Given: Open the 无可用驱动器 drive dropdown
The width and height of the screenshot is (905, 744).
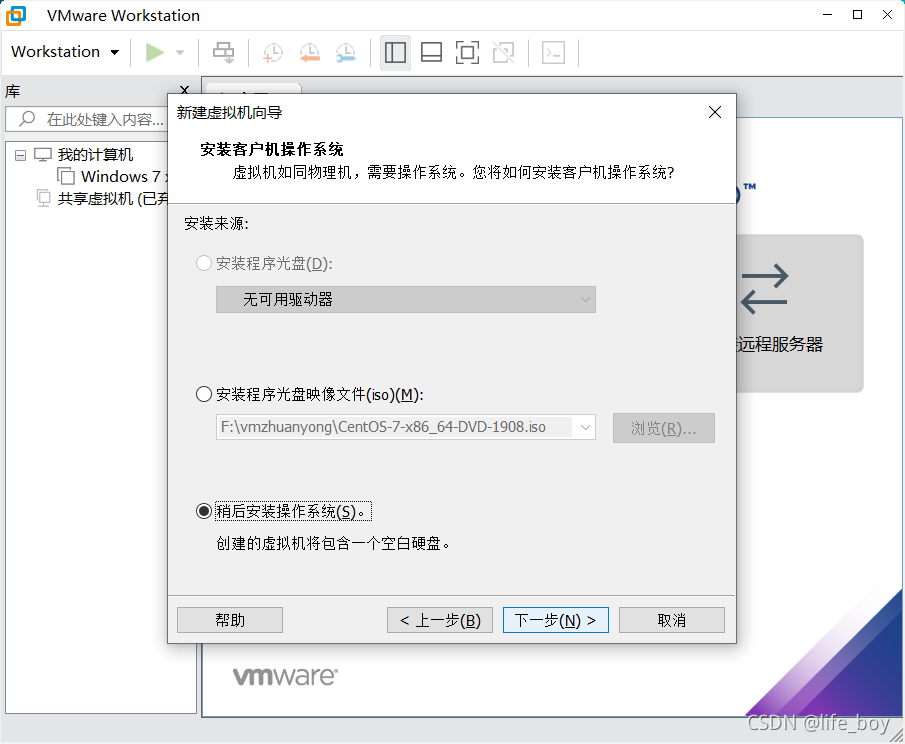Looking at the screenshot, I should 406,300.
